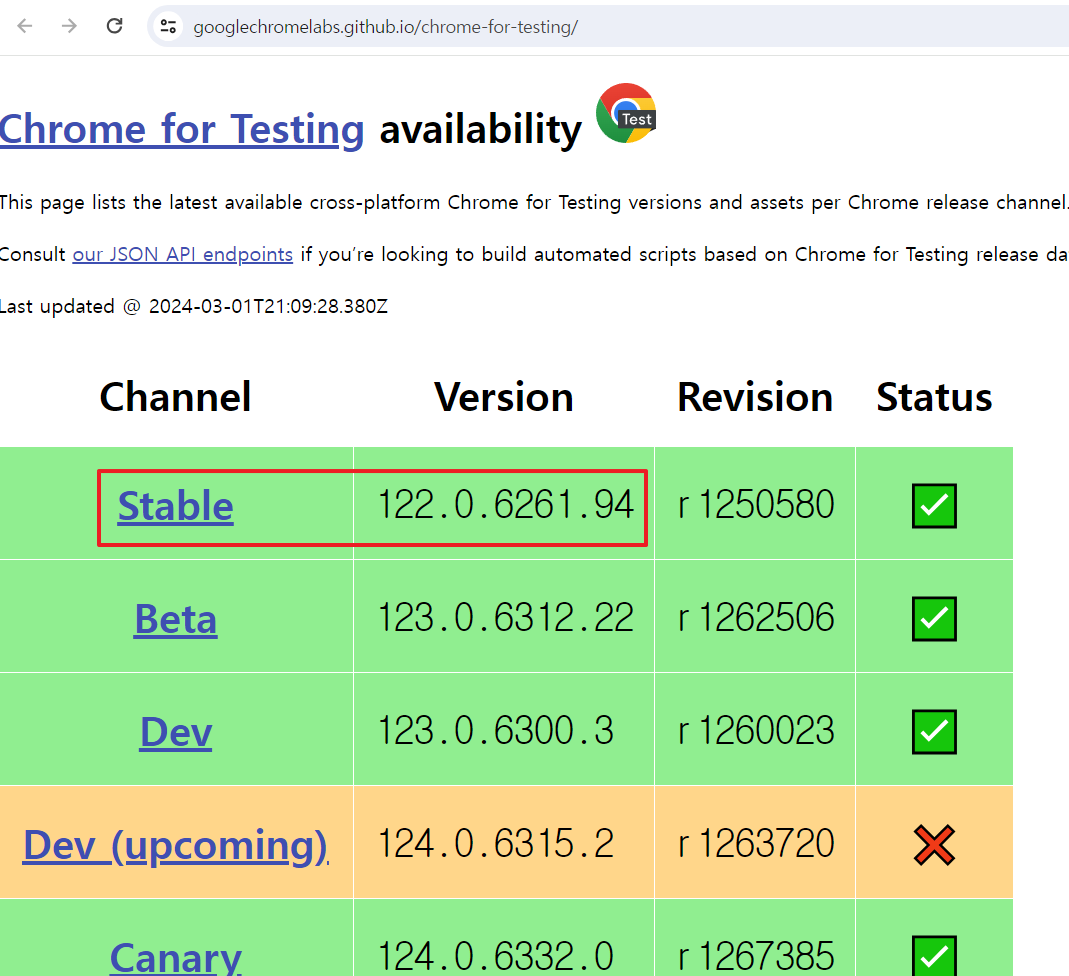This screenshot has width=1069, height=976.
Task: Open the Chrome for Testing heading link
Action: click(181, 129)
